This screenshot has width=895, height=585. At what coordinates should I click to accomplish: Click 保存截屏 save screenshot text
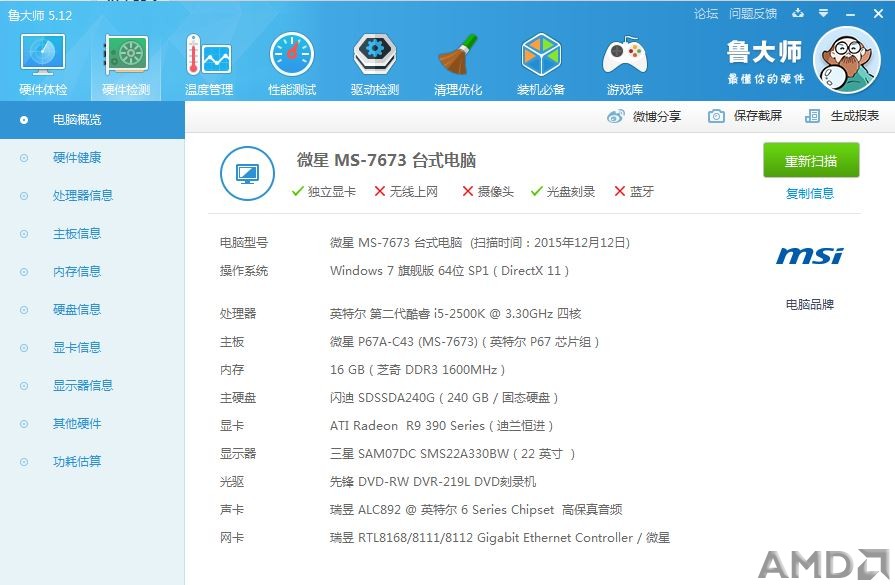757,116
